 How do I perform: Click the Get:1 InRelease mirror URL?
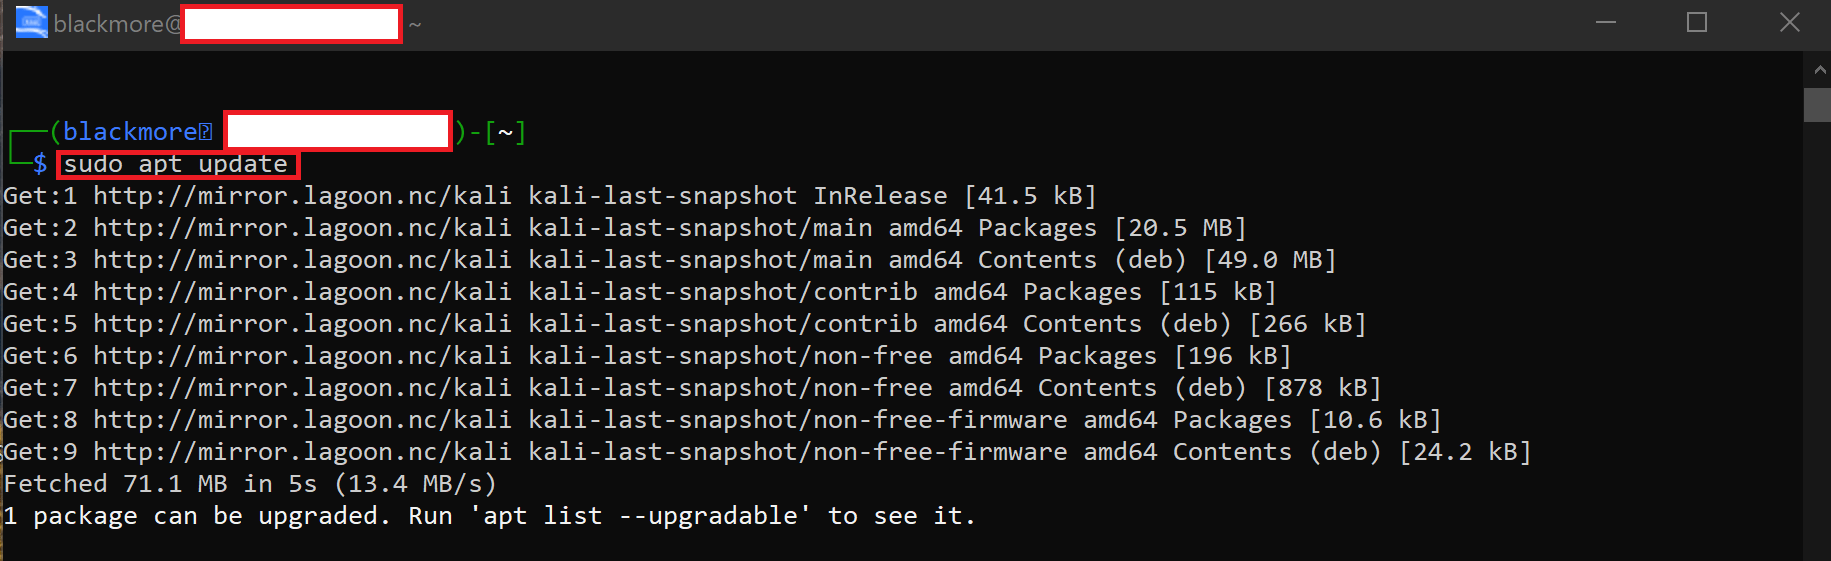point(302,196)
